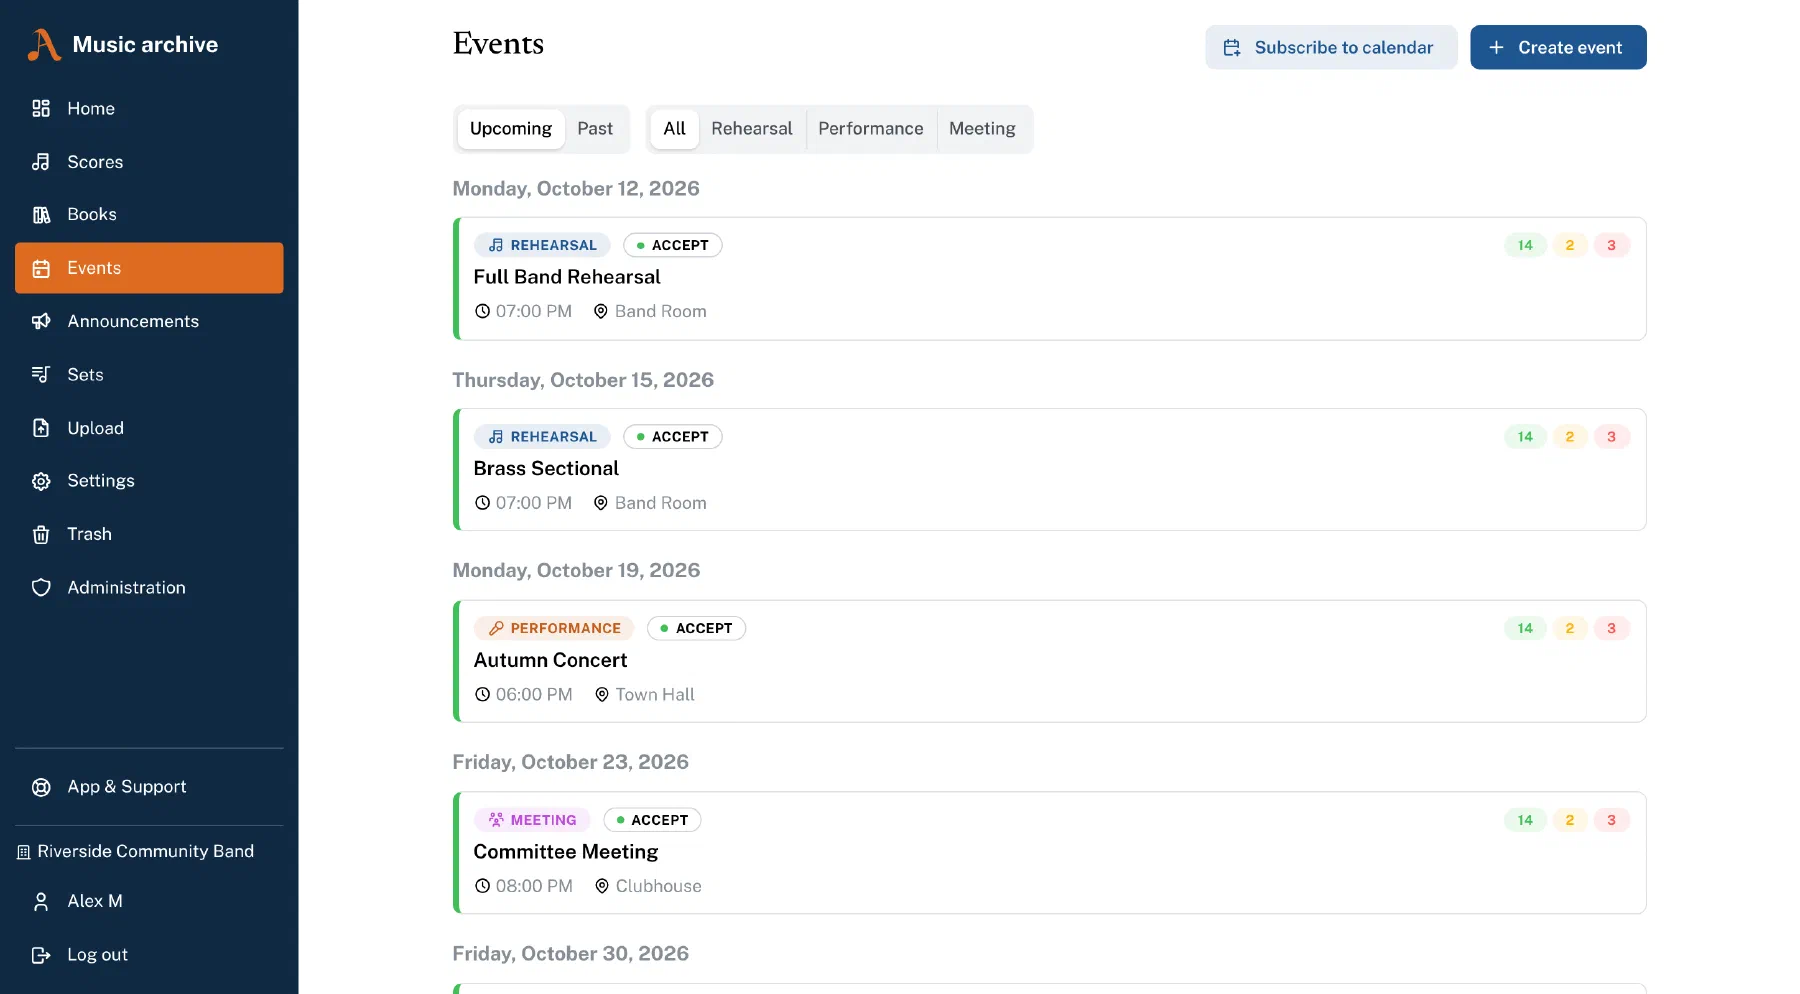Click location pin icon next to Town Hall
The width and height of the screenshot is (1800, 994).
point(602,694)
